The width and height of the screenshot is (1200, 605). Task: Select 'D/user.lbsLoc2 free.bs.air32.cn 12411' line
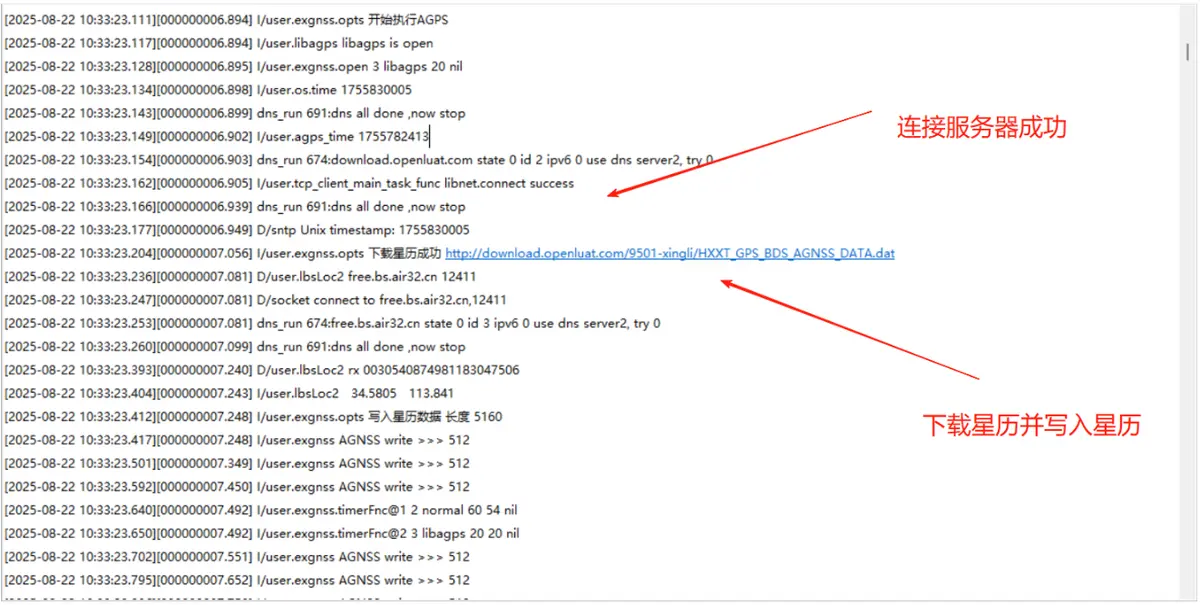coord(240,276)
